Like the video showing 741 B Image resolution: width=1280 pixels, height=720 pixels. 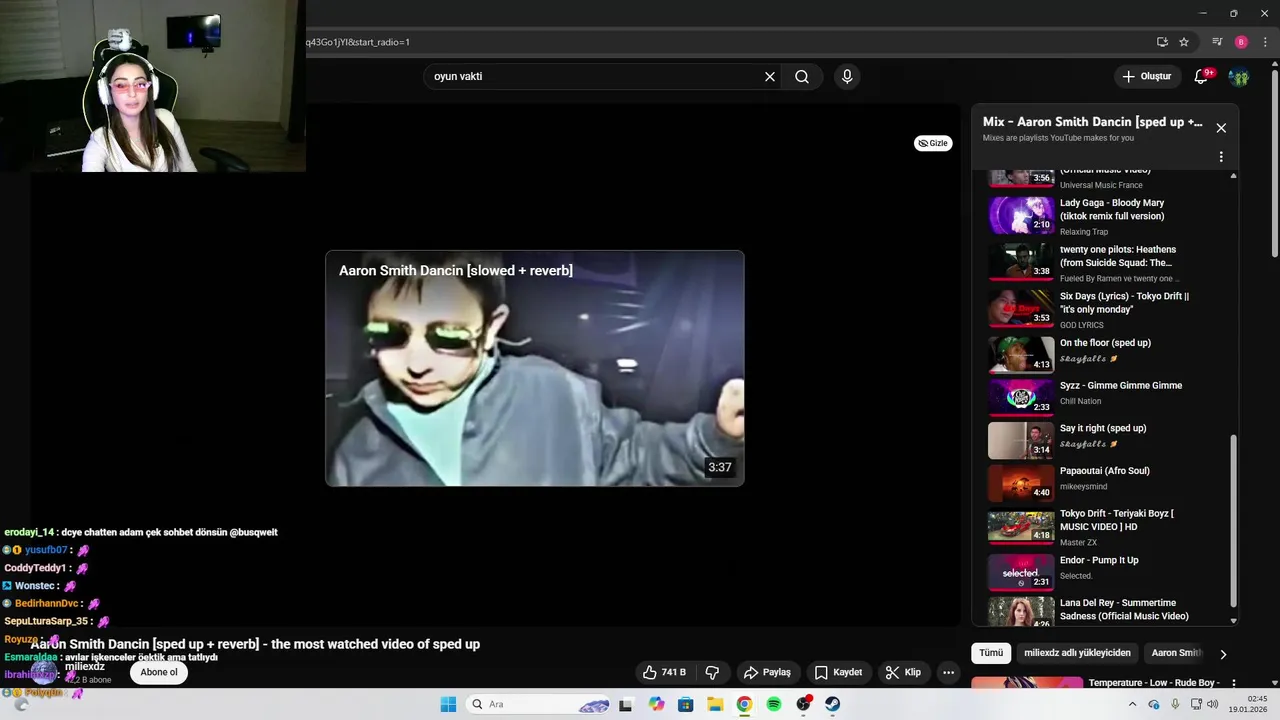tap(664, 672)
